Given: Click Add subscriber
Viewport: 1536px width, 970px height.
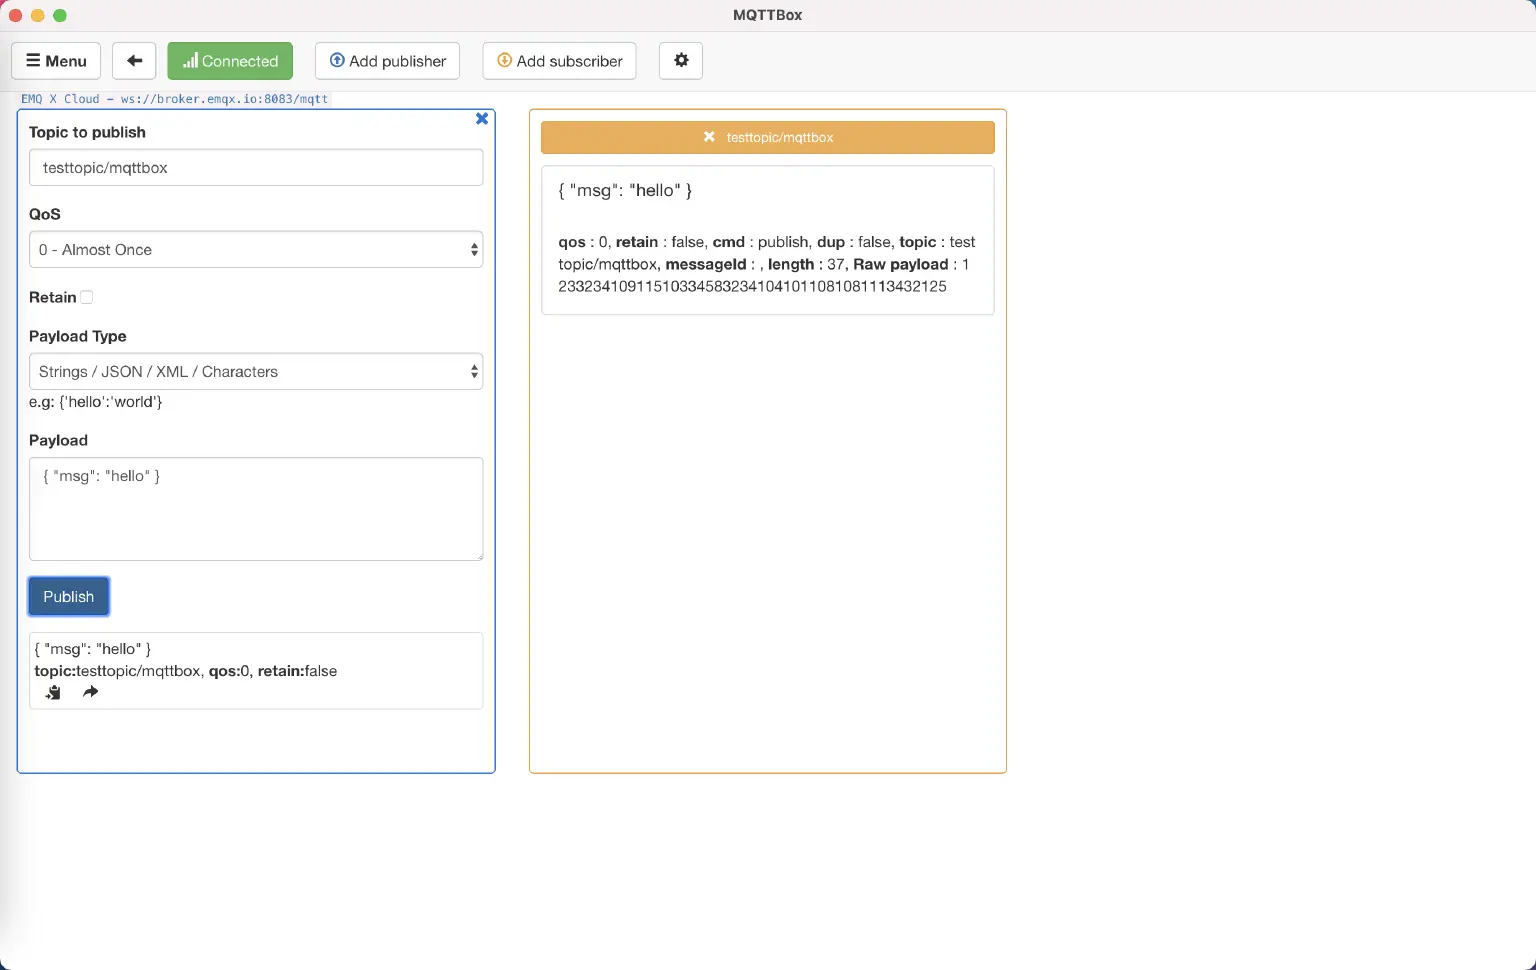Looking at the screenshot, I should coord(560,61).
